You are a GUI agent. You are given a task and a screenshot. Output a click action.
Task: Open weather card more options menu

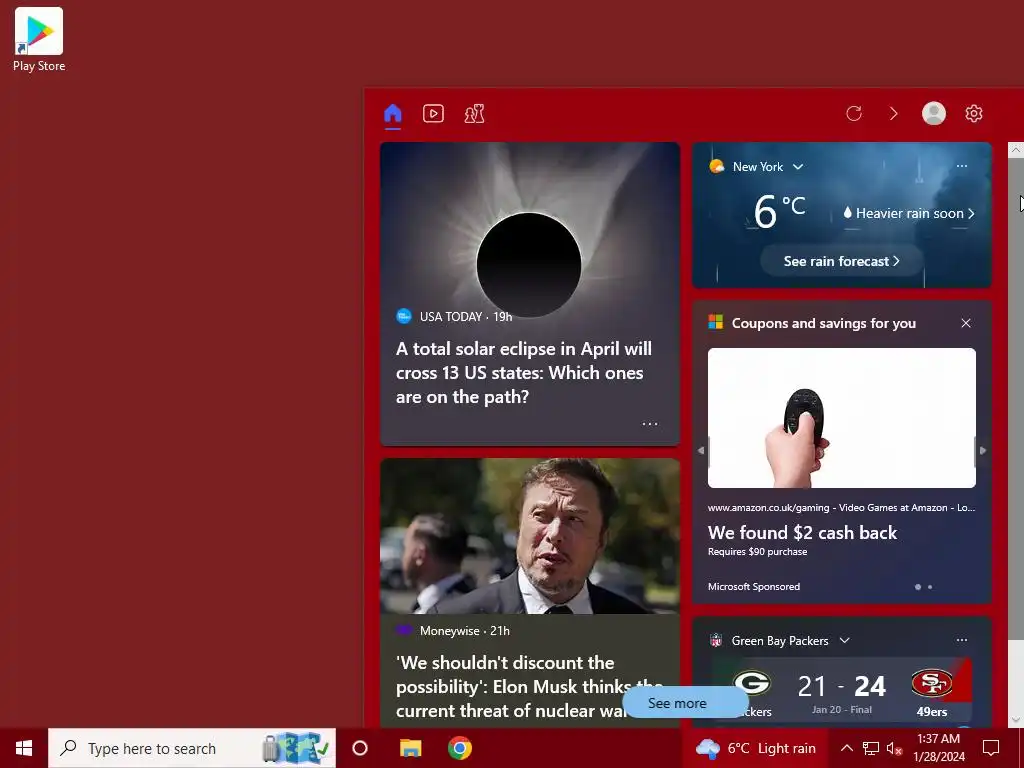pos(961,166)
